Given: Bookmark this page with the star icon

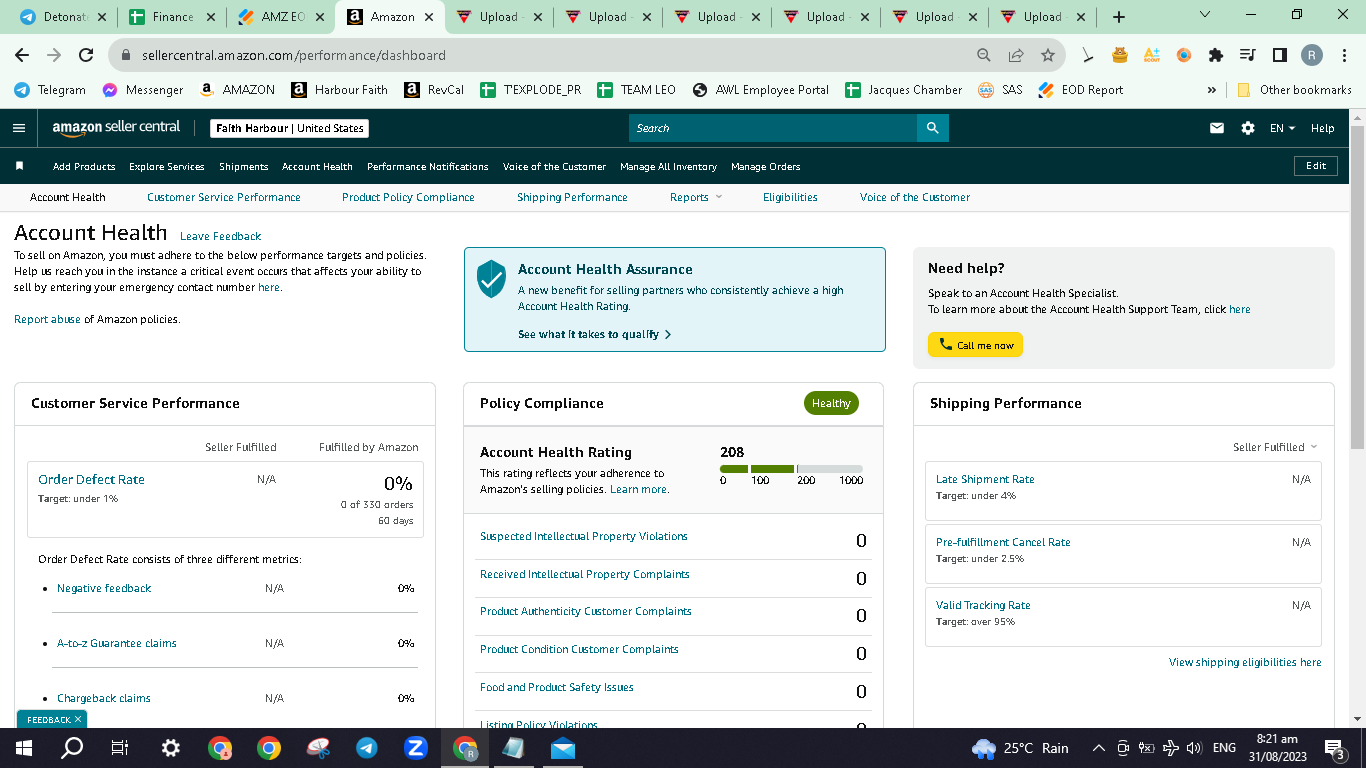Looking at the screenshot, I should tap(1048, 55).
